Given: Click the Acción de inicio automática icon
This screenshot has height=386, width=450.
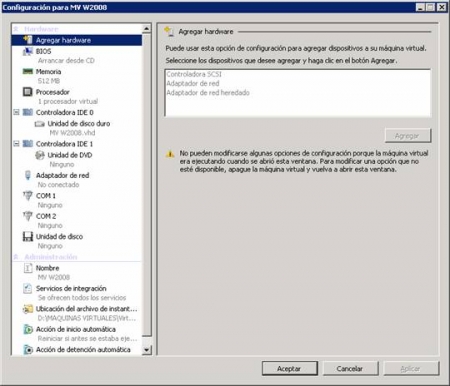Looking at the screenshot, I should click(x=28, y=329).
